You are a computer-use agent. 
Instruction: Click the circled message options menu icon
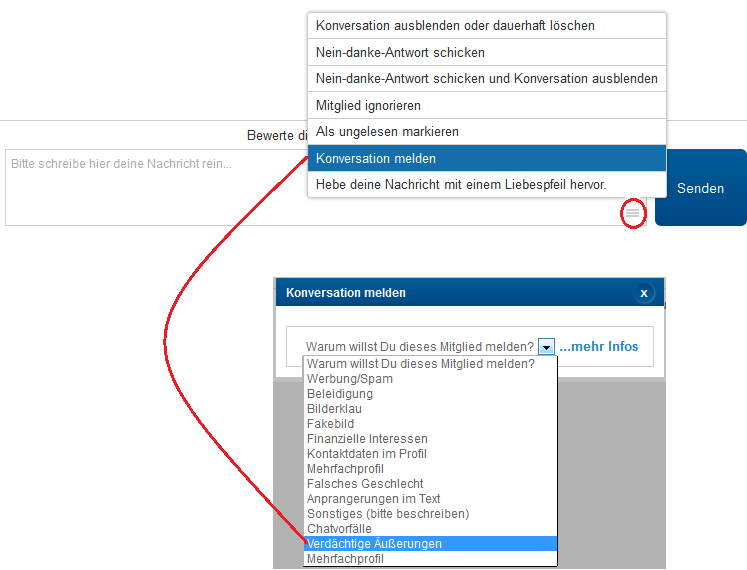(632, 213)
